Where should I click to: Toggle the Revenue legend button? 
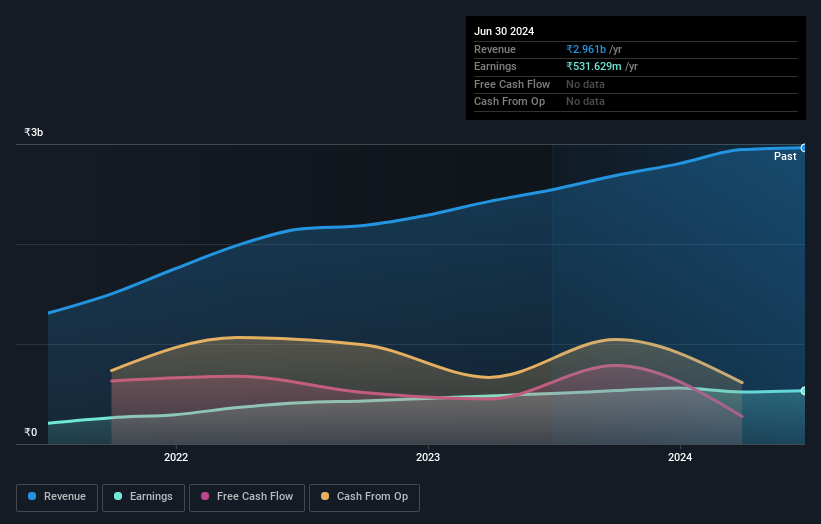tap(57, 497)
